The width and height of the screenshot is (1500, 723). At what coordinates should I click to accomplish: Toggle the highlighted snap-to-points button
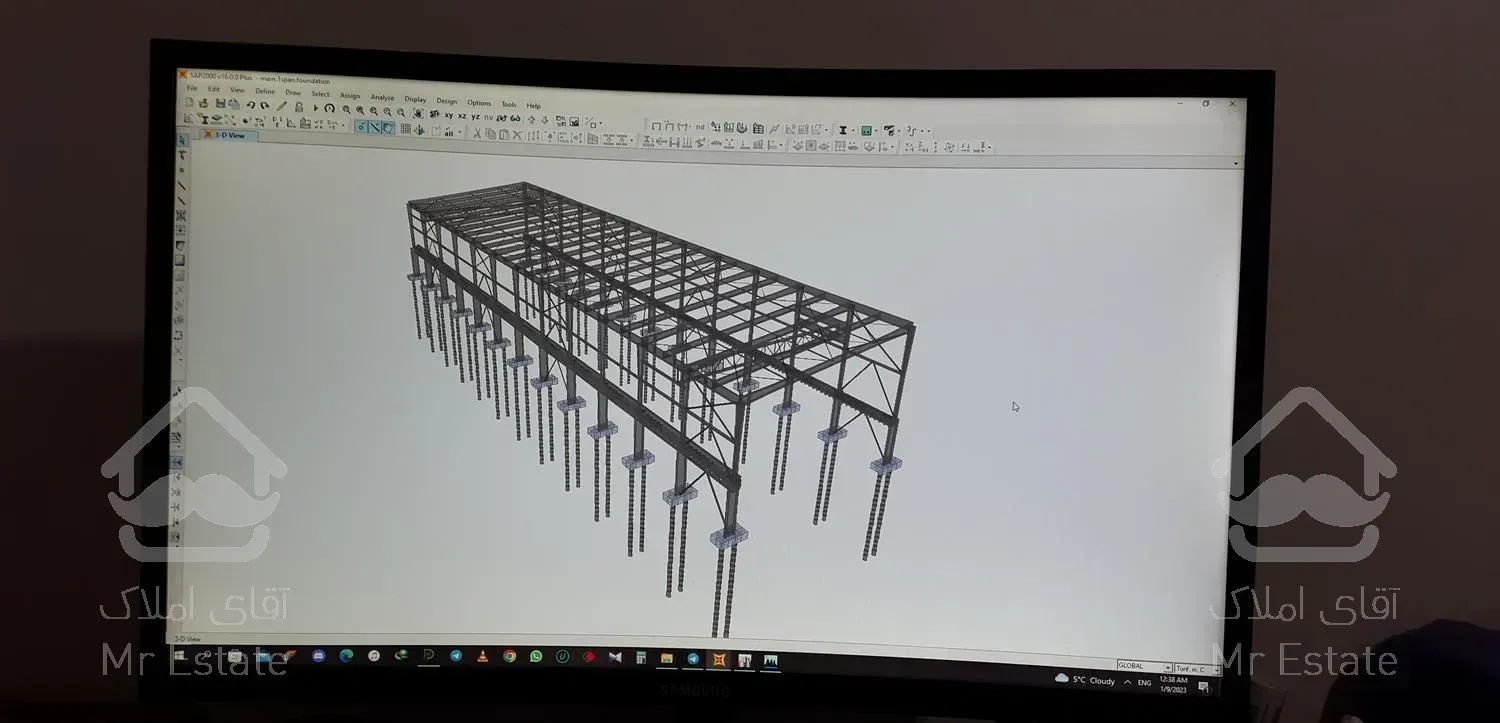click(x=361, y=127)
